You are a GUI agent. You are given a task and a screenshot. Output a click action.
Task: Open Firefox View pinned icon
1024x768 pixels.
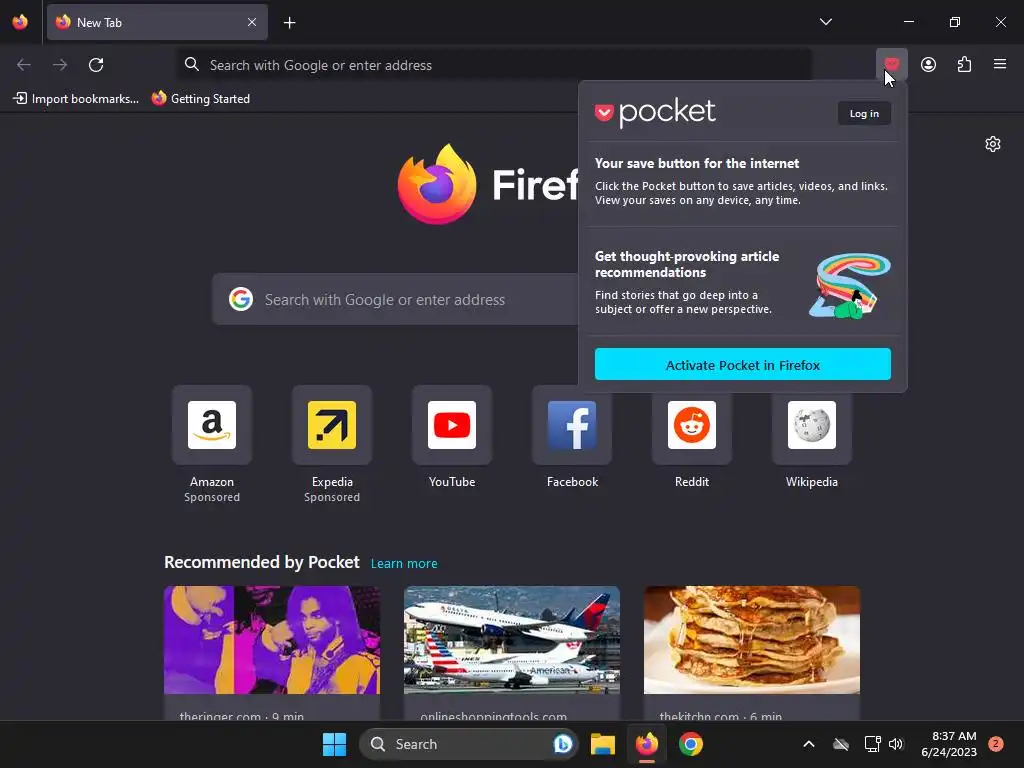20,22
